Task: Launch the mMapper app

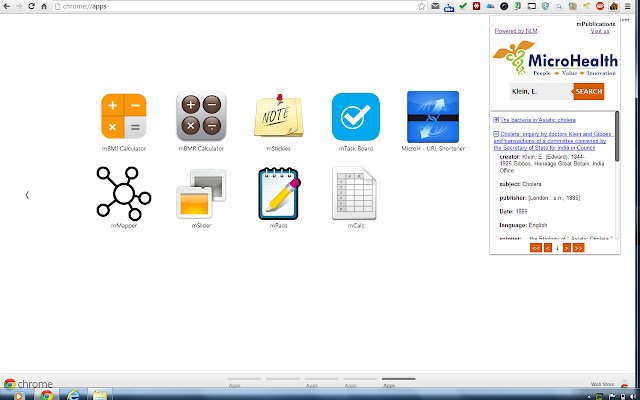Action: [124, 193]
